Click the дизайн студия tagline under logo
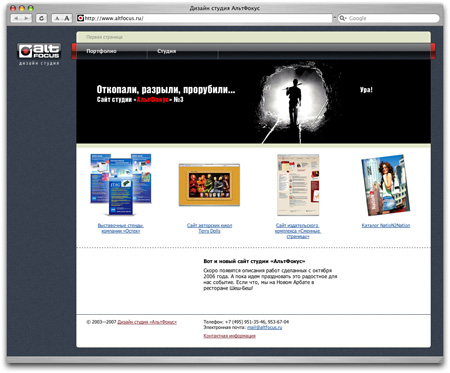 pyautogui.click(x=39, y=63)
